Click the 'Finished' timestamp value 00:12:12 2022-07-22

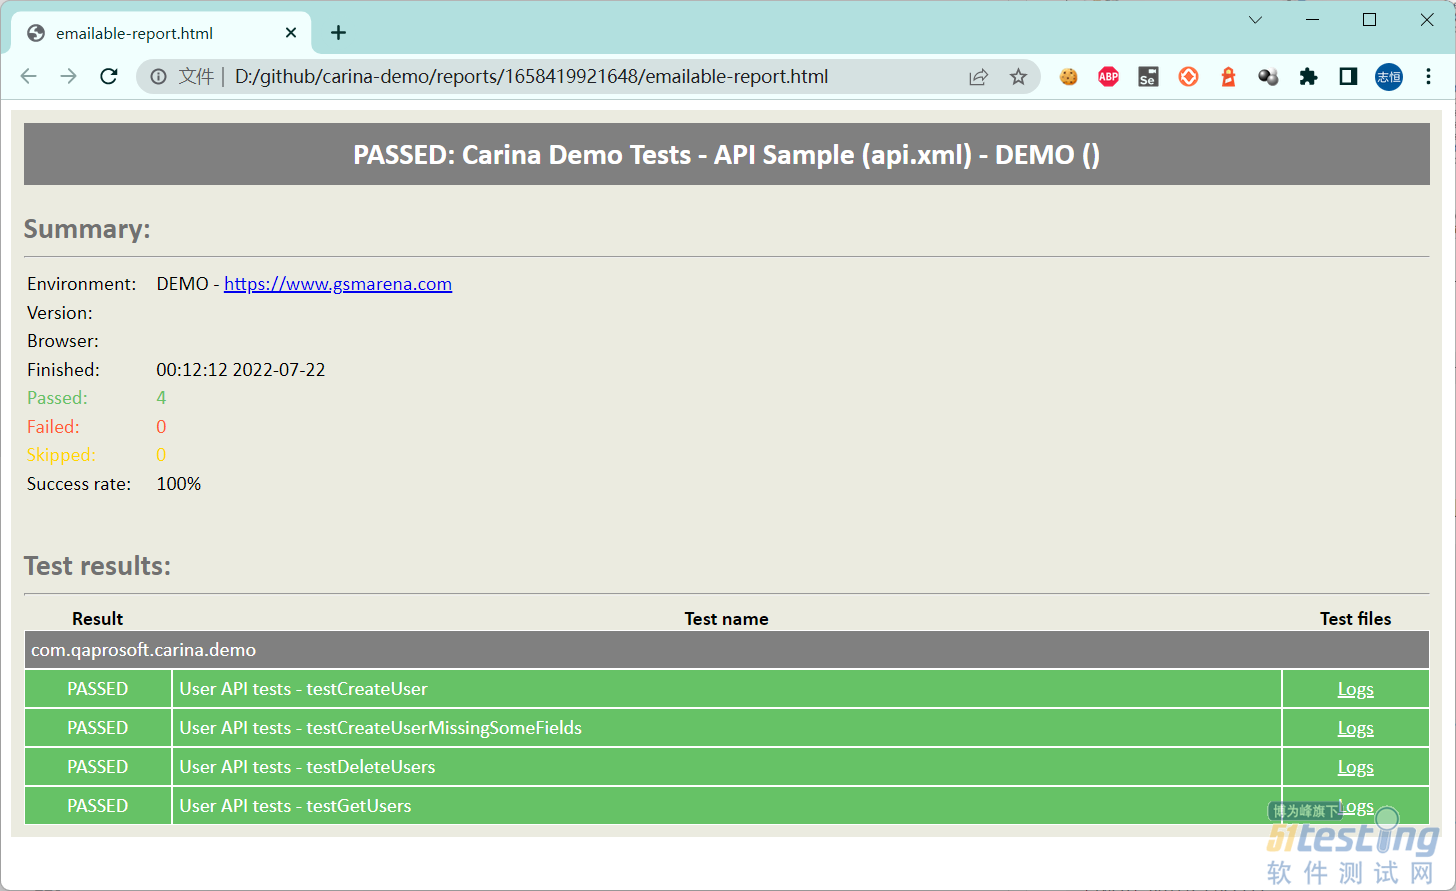tap(241, 370)
